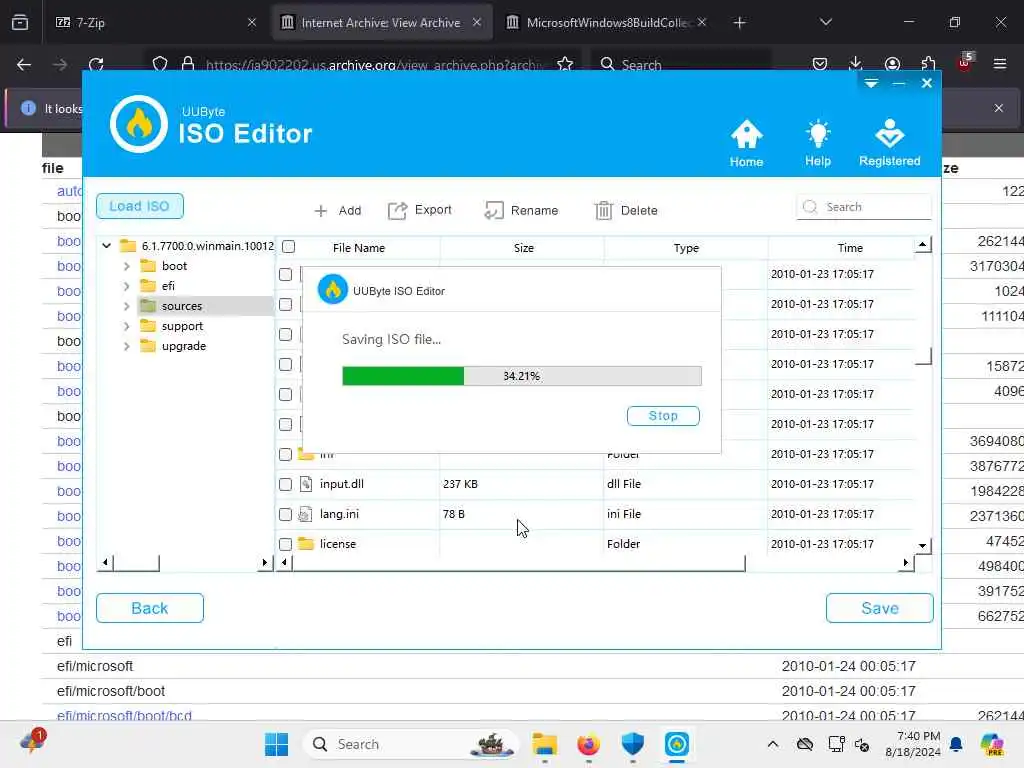Open the Firefox tab list dropdown
This screenshot has height=768, width=1024.
pyautogui.click(x=825, y=22)
